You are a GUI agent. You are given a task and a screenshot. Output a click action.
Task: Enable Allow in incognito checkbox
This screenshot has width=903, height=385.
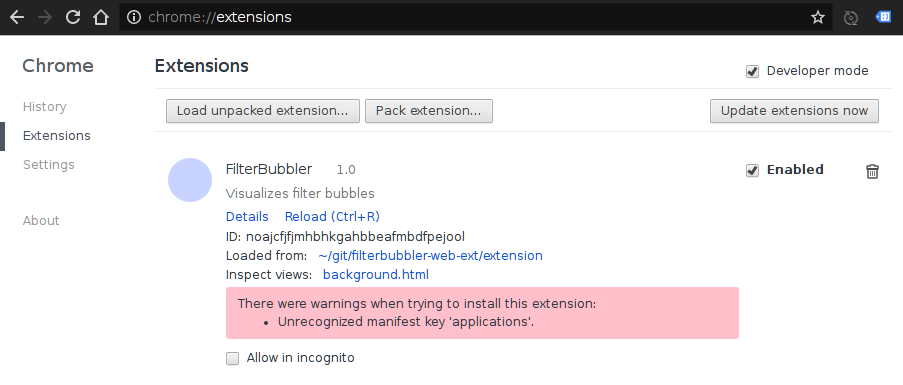(232, 359)
